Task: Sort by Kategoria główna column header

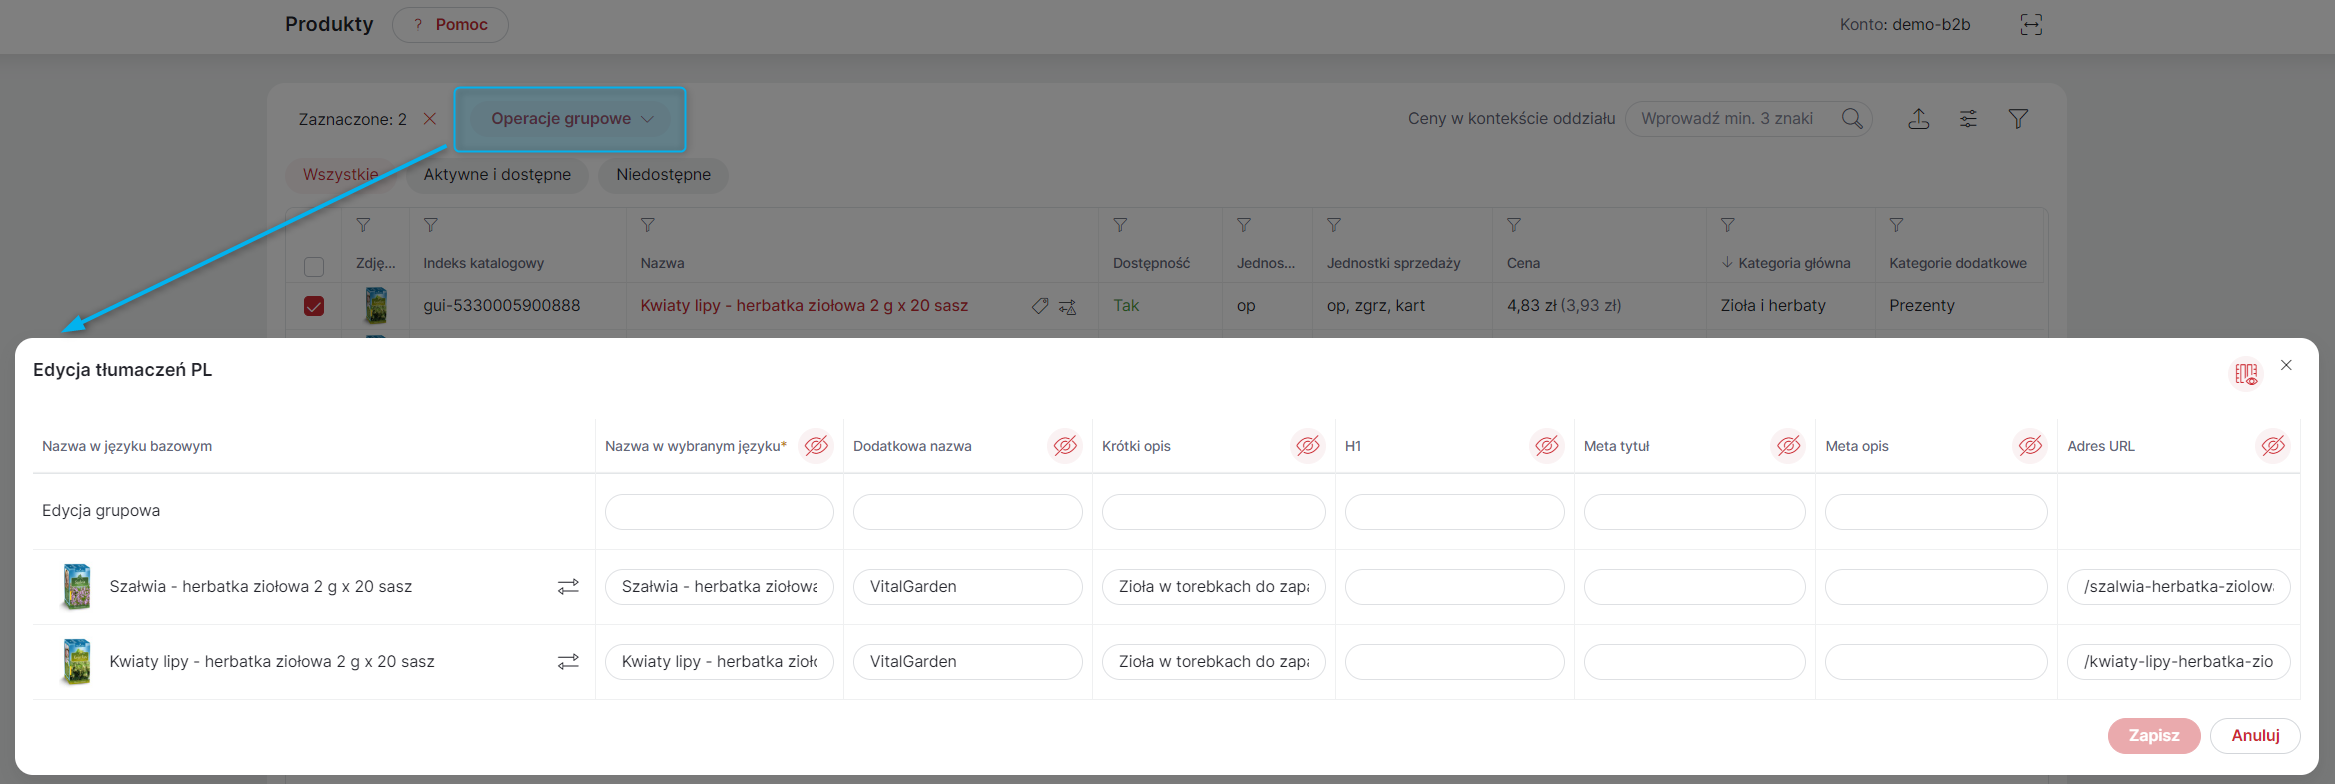Action: pos(1786,263)
